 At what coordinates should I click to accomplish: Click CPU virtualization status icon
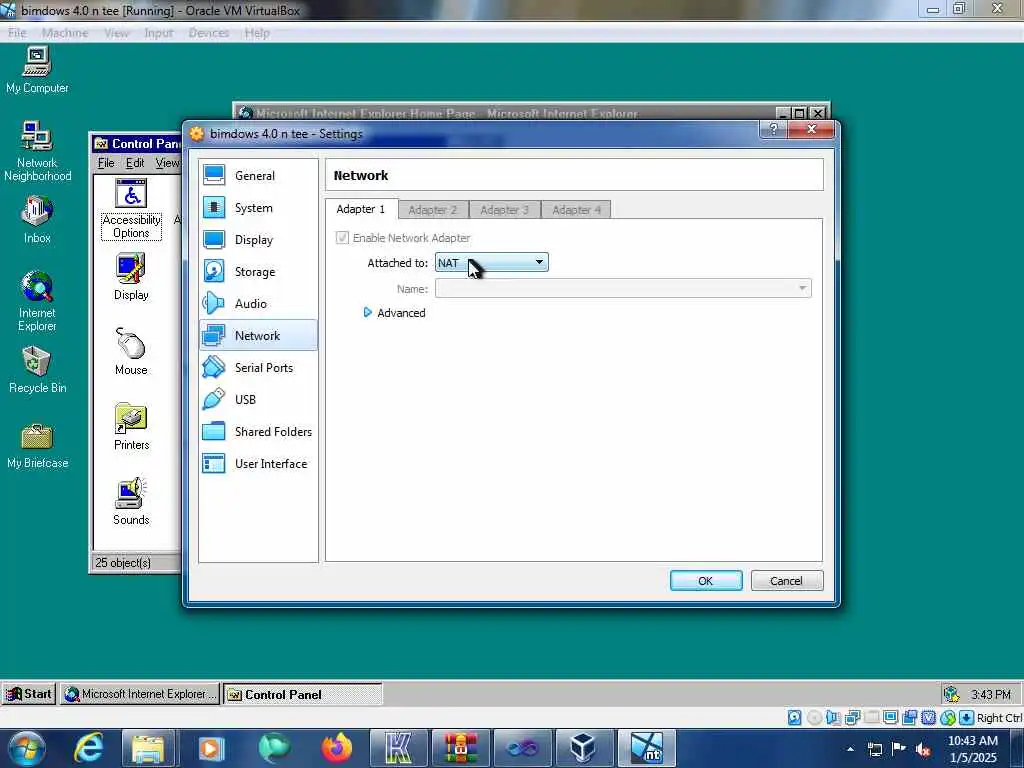[x=929, y=718]
